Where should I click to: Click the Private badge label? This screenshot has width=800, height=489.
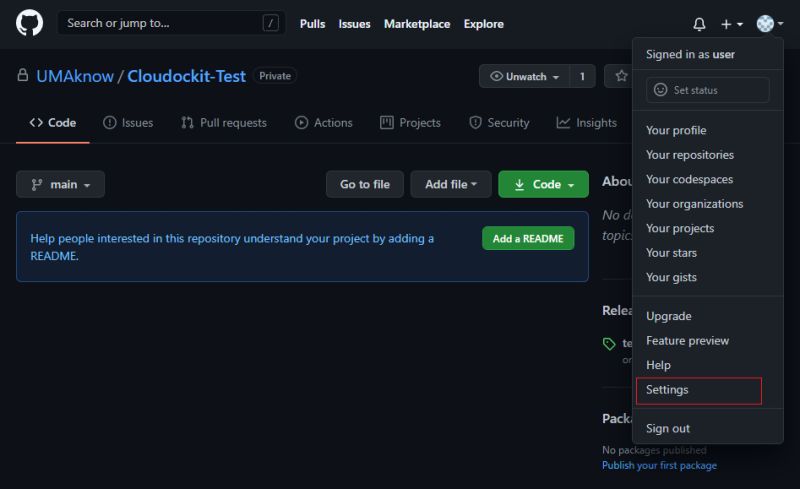click(x=275, y=76)
